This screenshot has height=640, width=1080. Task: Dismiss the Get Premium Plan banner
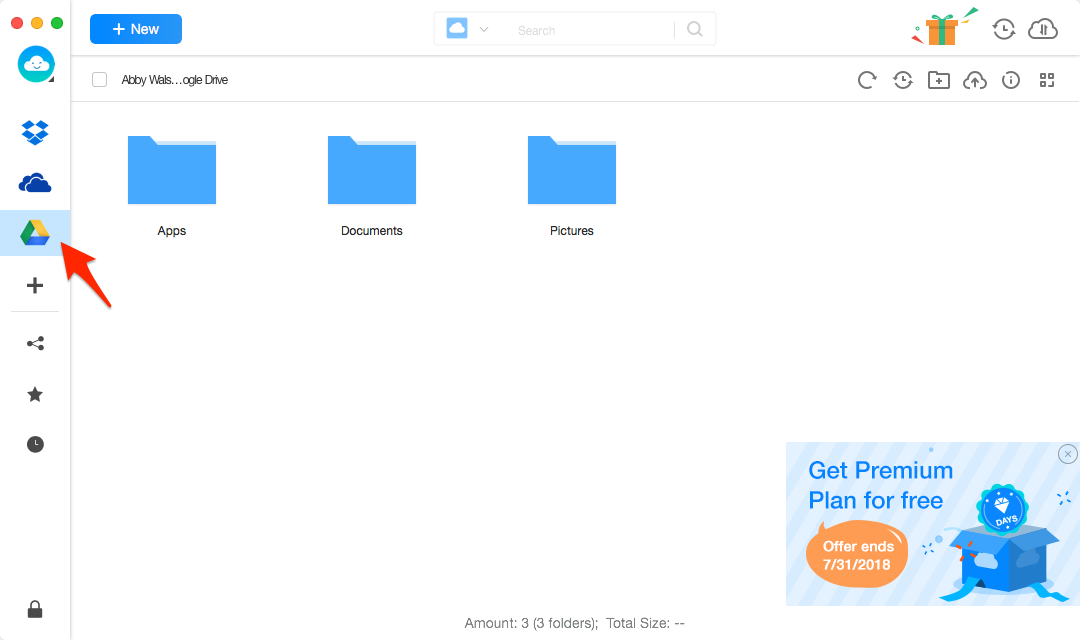(x=1067, y=454)
